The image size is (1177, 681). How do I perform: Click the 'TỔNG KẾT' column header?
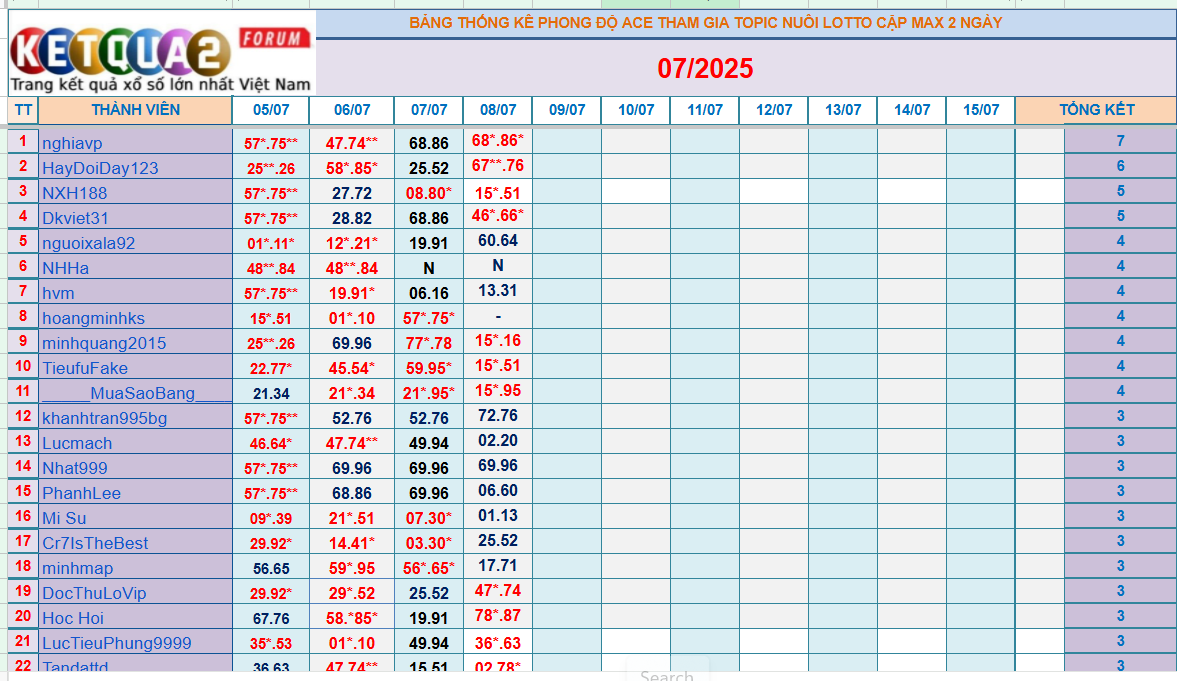click(x=1097, y=110)
